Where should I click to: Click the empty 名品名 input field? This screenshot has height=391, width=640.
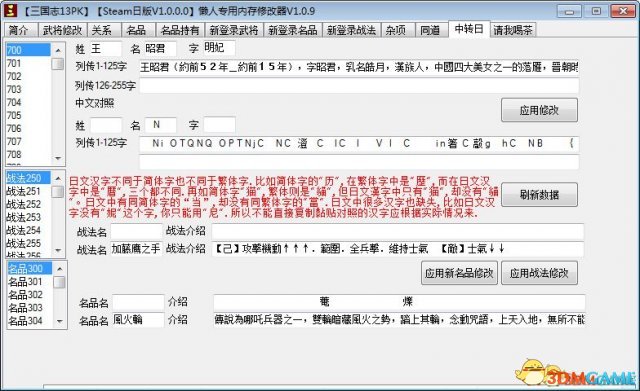coord(138,302)
